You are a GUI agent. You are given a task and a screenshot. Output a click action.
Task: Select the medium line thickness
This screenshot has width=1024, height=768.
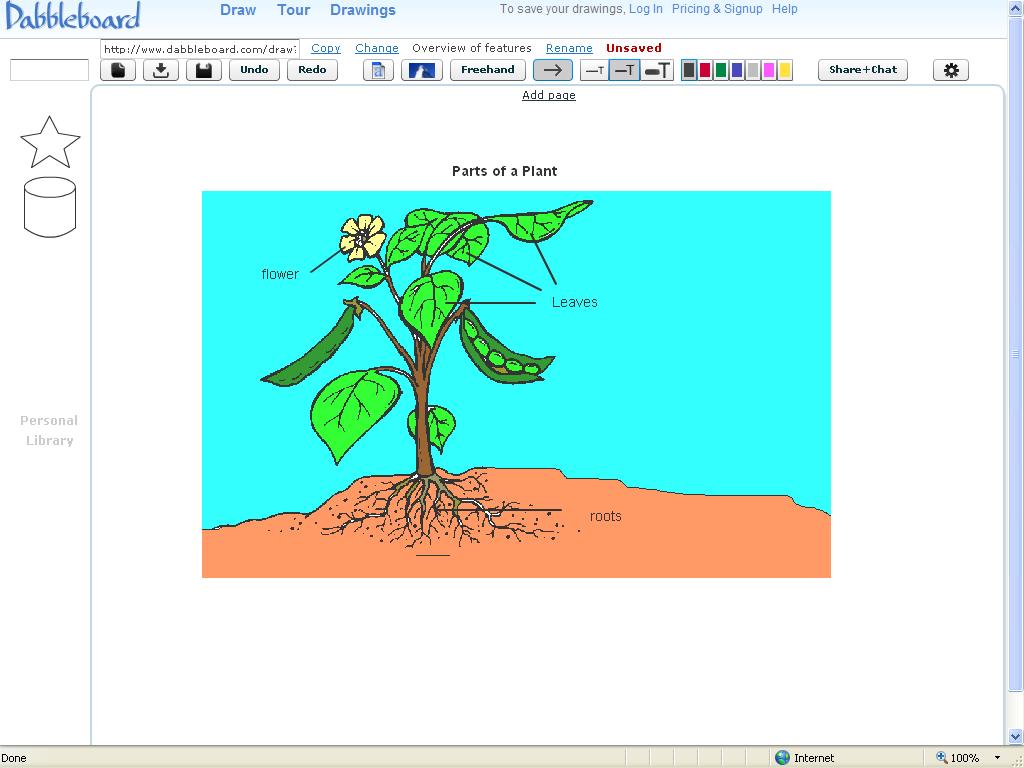pyautogui.click(x=624, y=70)
